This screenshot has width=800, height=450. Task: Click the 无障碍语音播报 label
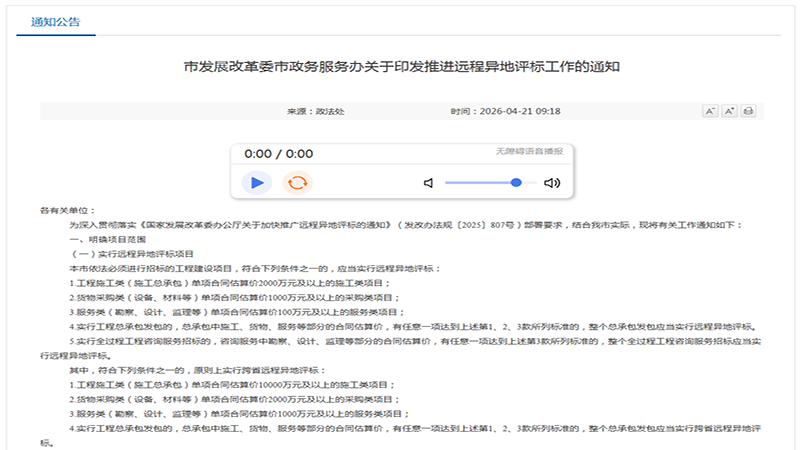click(x=529, y=151)
